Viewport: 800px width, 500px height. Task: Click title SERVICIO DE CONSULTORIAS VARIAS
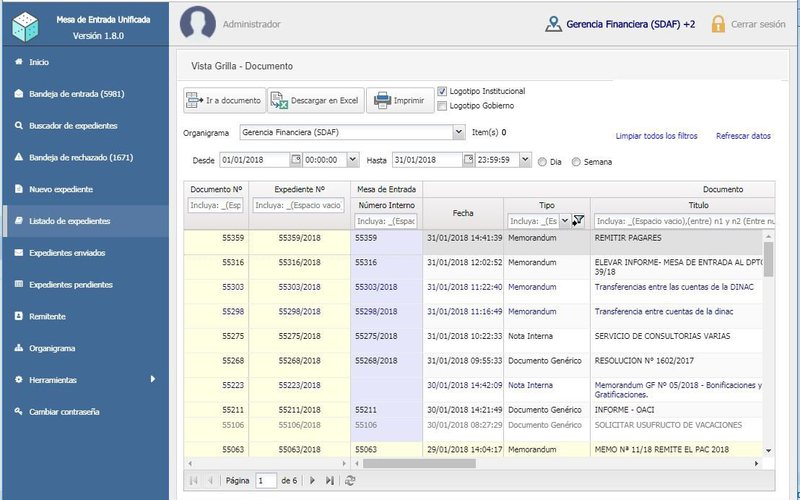click(x=662, y=336)
